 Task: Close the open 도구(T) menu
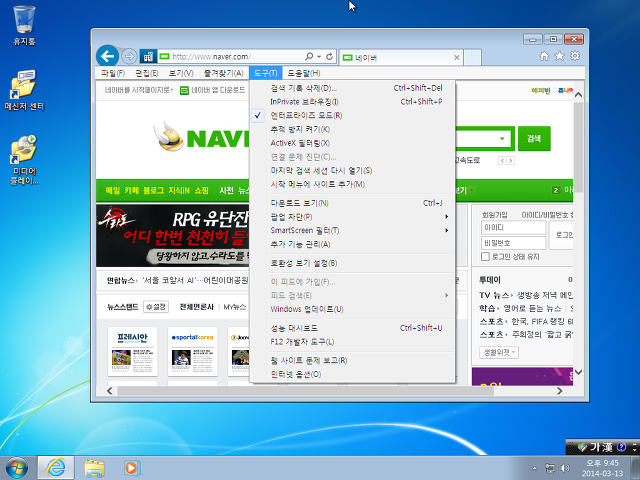coord(265,73)
